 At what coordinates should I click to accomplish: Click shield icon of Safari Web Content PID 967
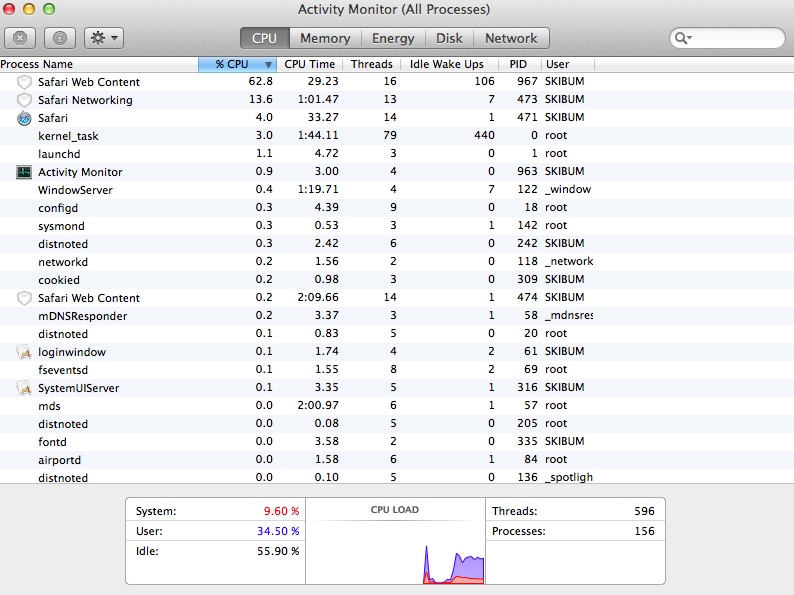[24, 82]
